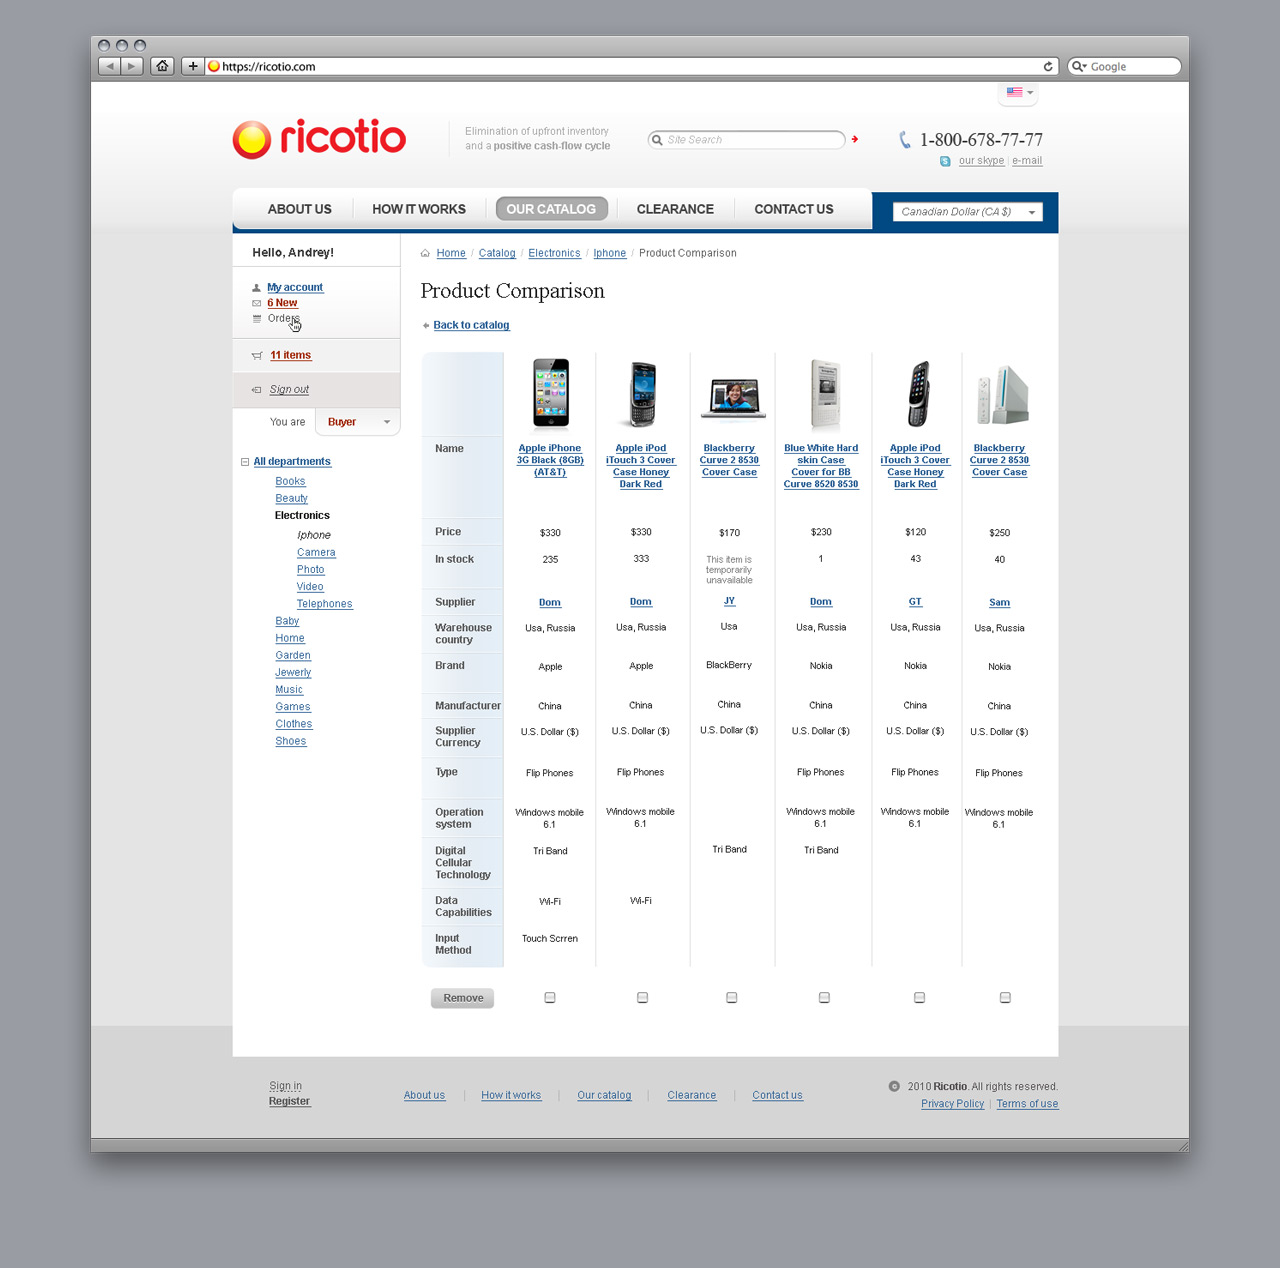
Task: Click the breadcrumb home icon
Action: tap(425, 254)
